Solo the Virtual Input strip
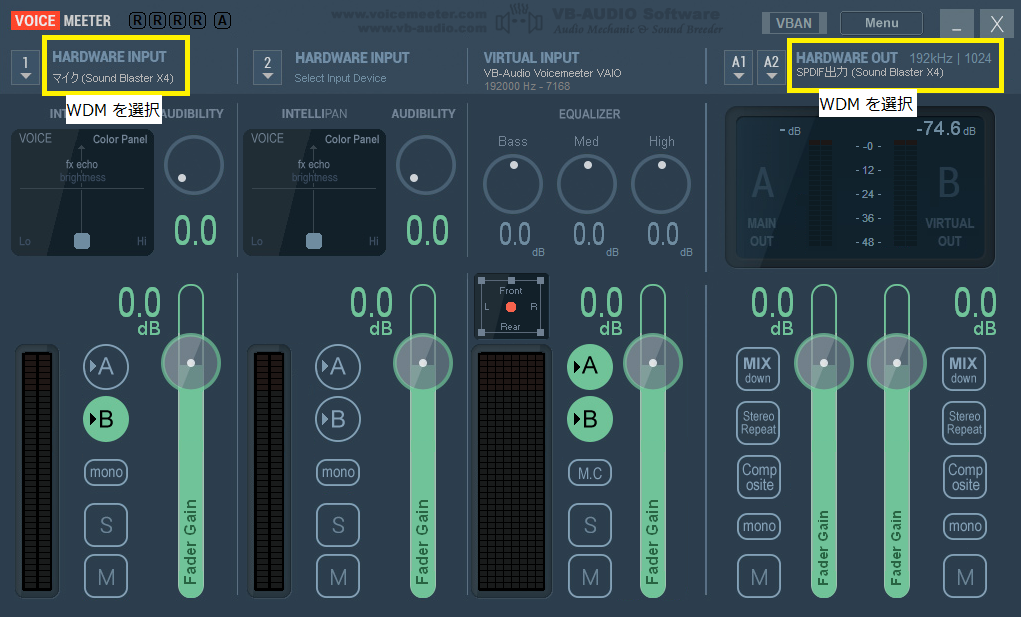1021x617 pixels. [x=589, y=525]
